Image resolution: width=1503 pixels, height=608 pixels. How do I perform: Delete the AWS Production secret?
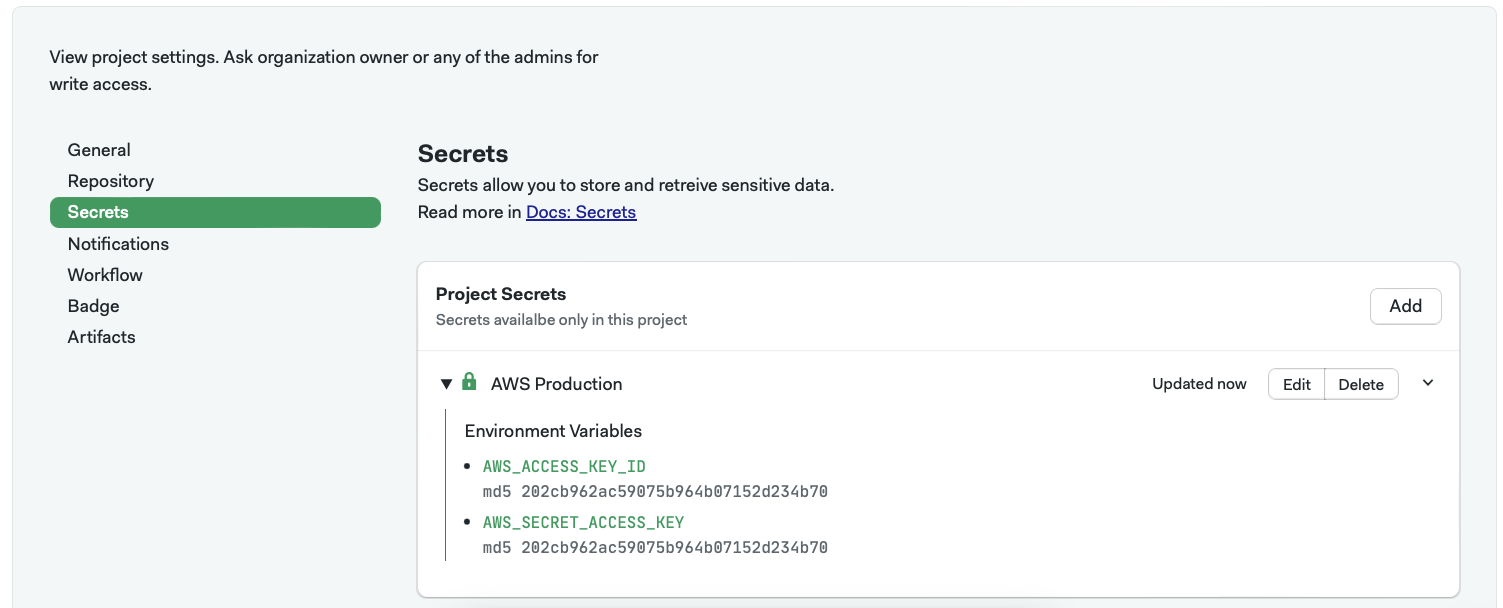[1361, 383]
